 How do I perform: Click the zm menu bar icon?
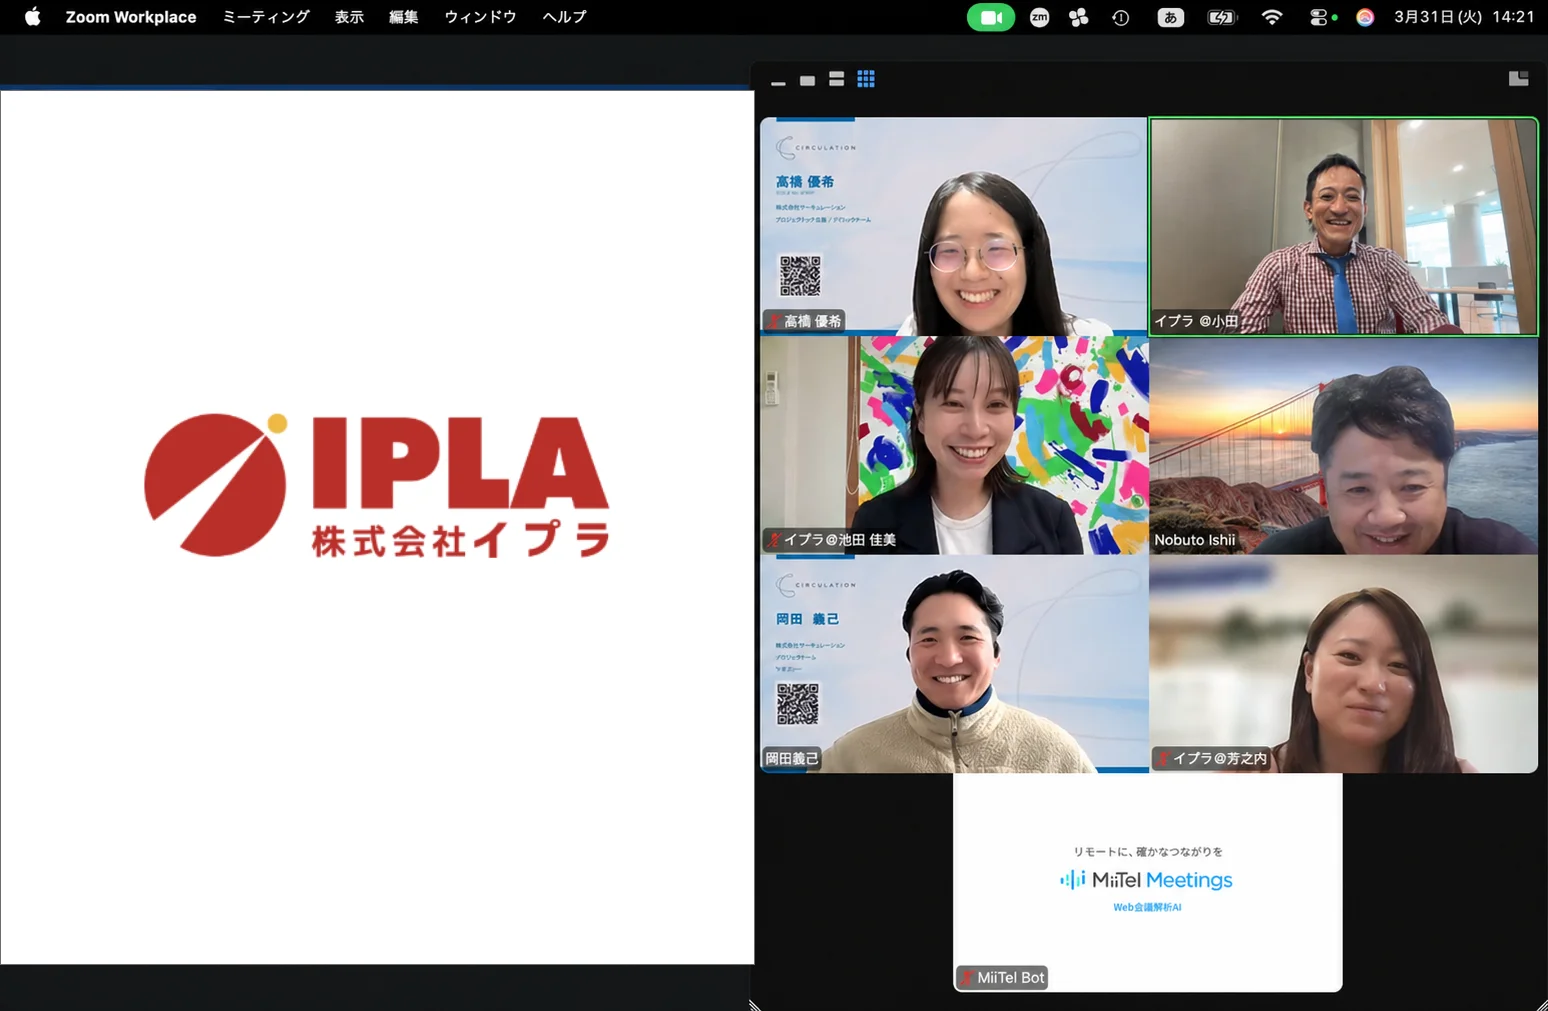[1039, 17]
